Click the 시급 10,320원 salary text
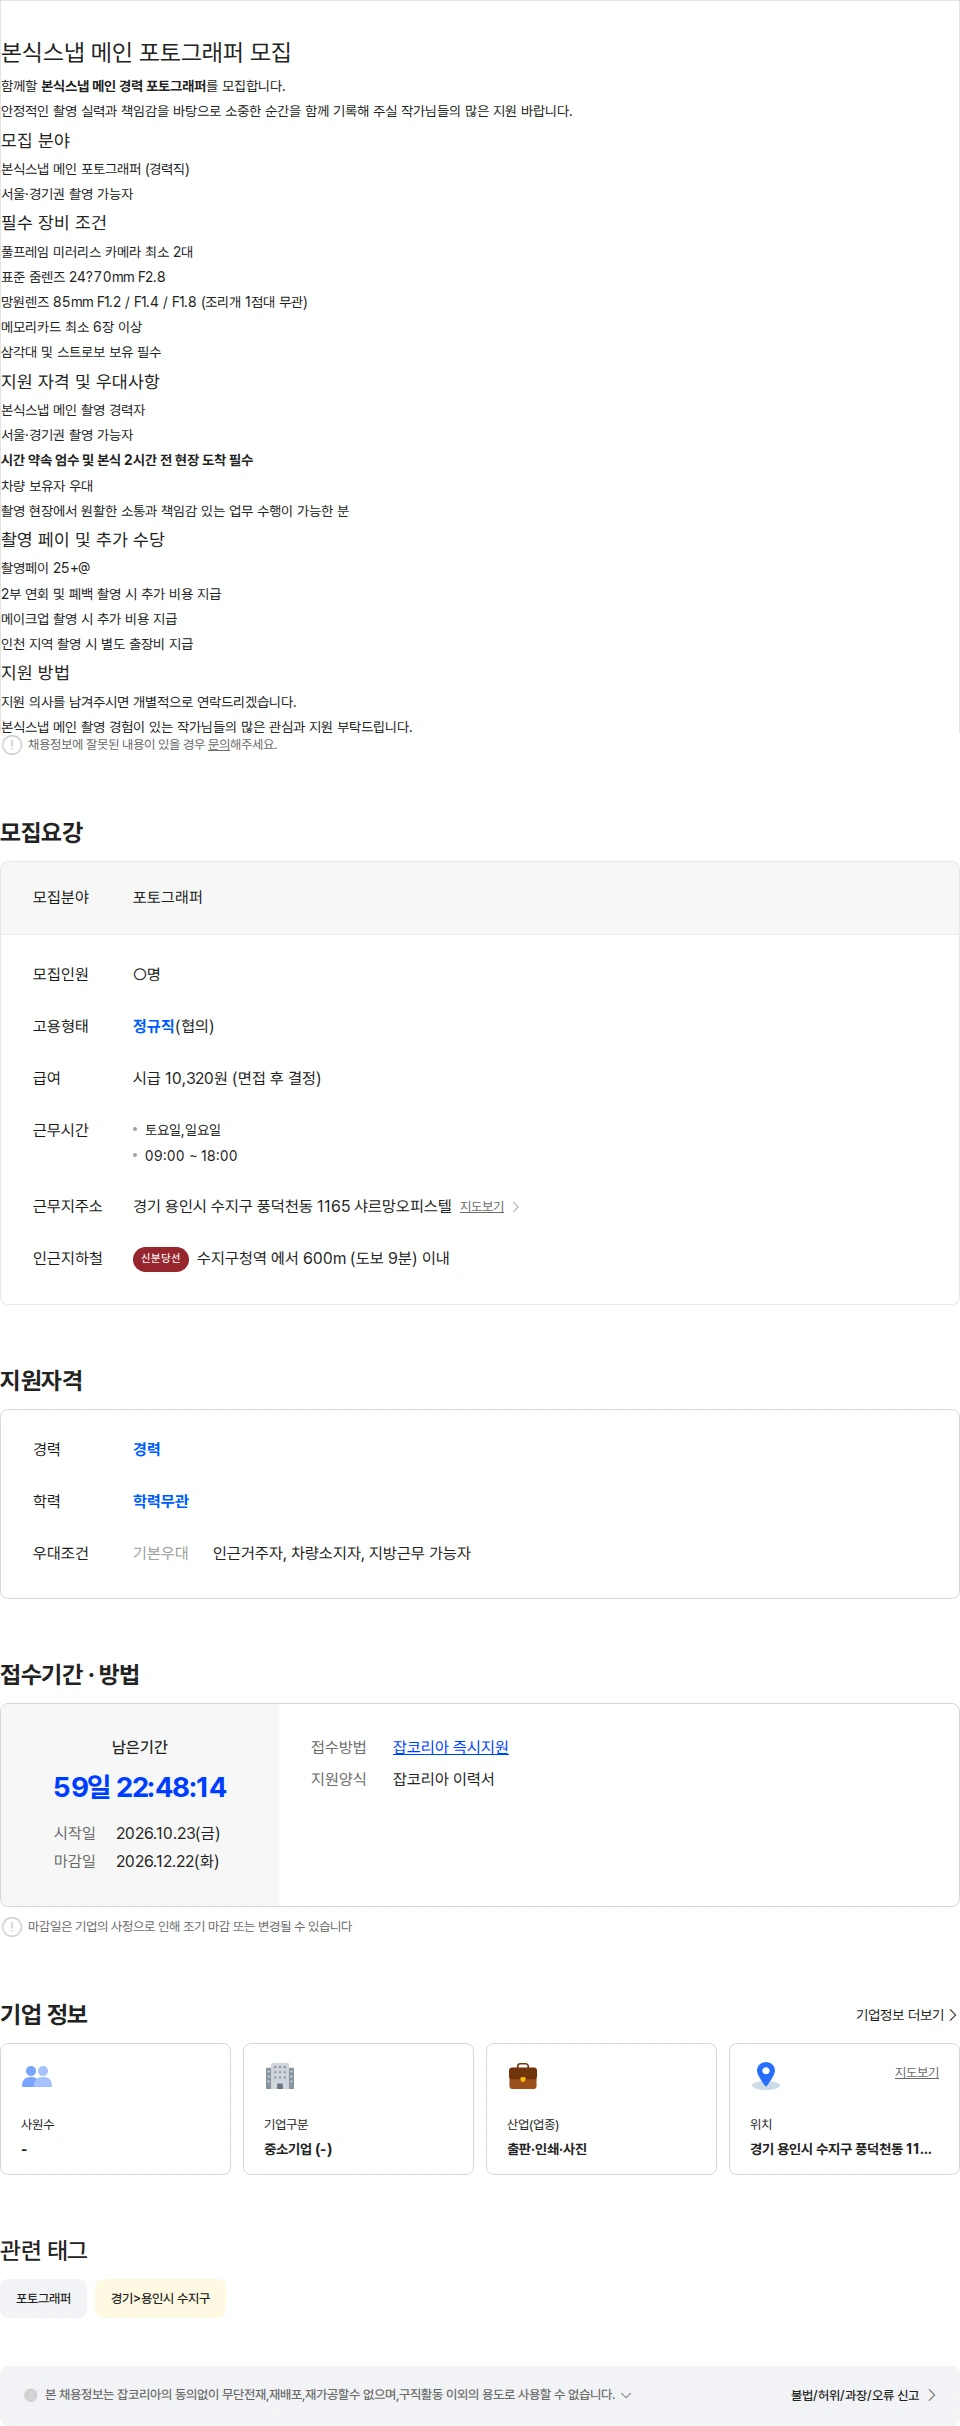The image size is (960, 2426). [227, 1078]
